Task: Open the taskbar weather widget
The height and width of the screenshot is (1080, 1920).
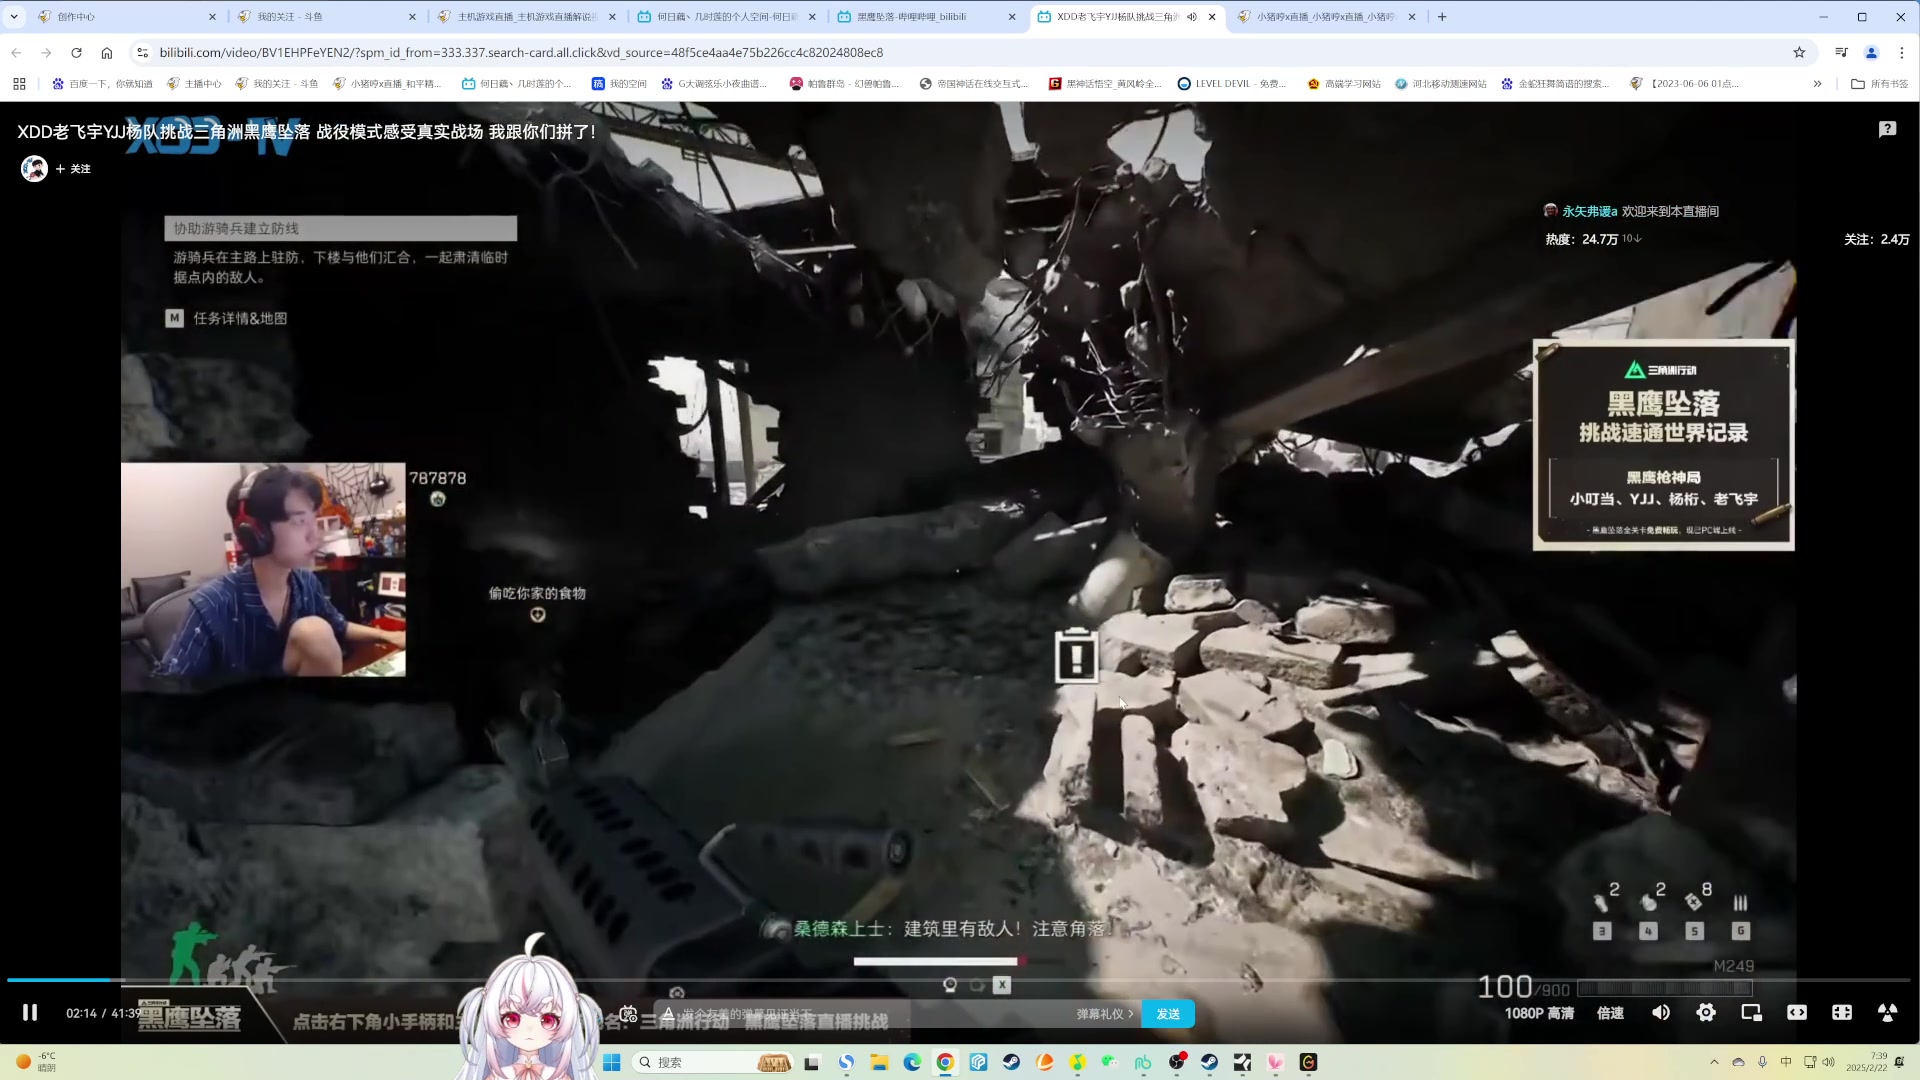Action: 36,1062
